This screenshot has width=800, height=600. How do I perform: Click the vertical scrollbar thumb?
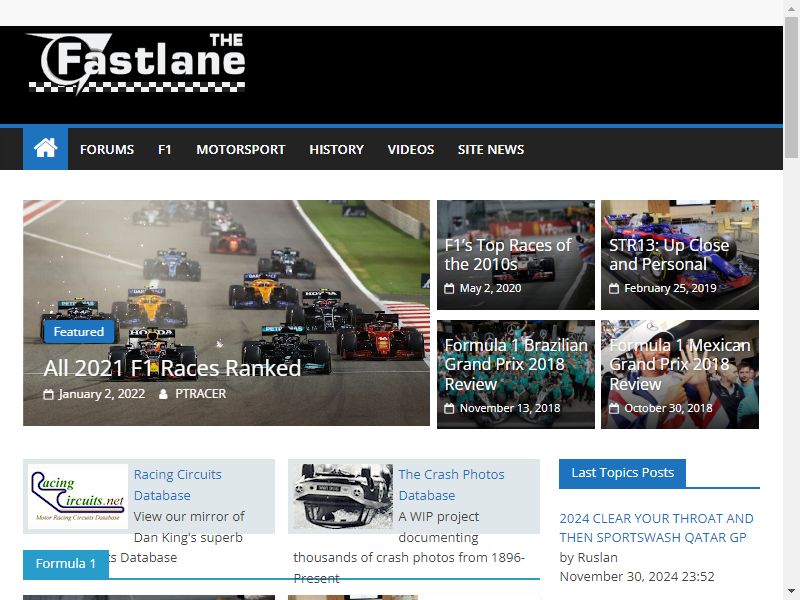coord(791,87)
